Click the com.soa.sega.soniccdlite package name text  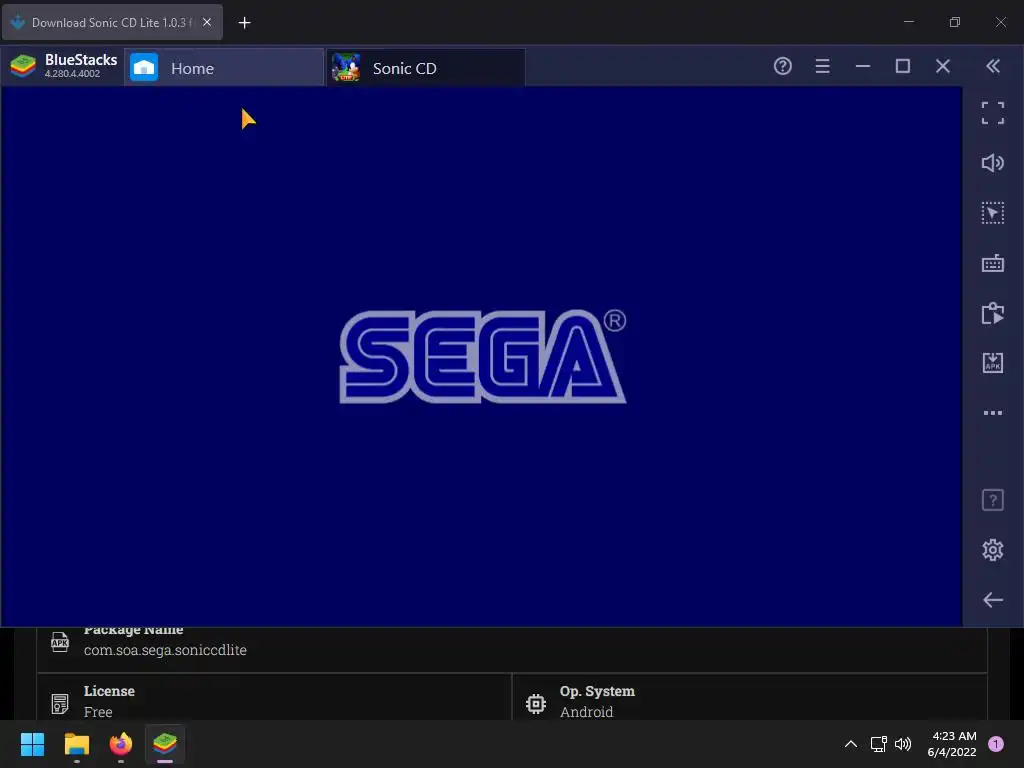point(165,650)
